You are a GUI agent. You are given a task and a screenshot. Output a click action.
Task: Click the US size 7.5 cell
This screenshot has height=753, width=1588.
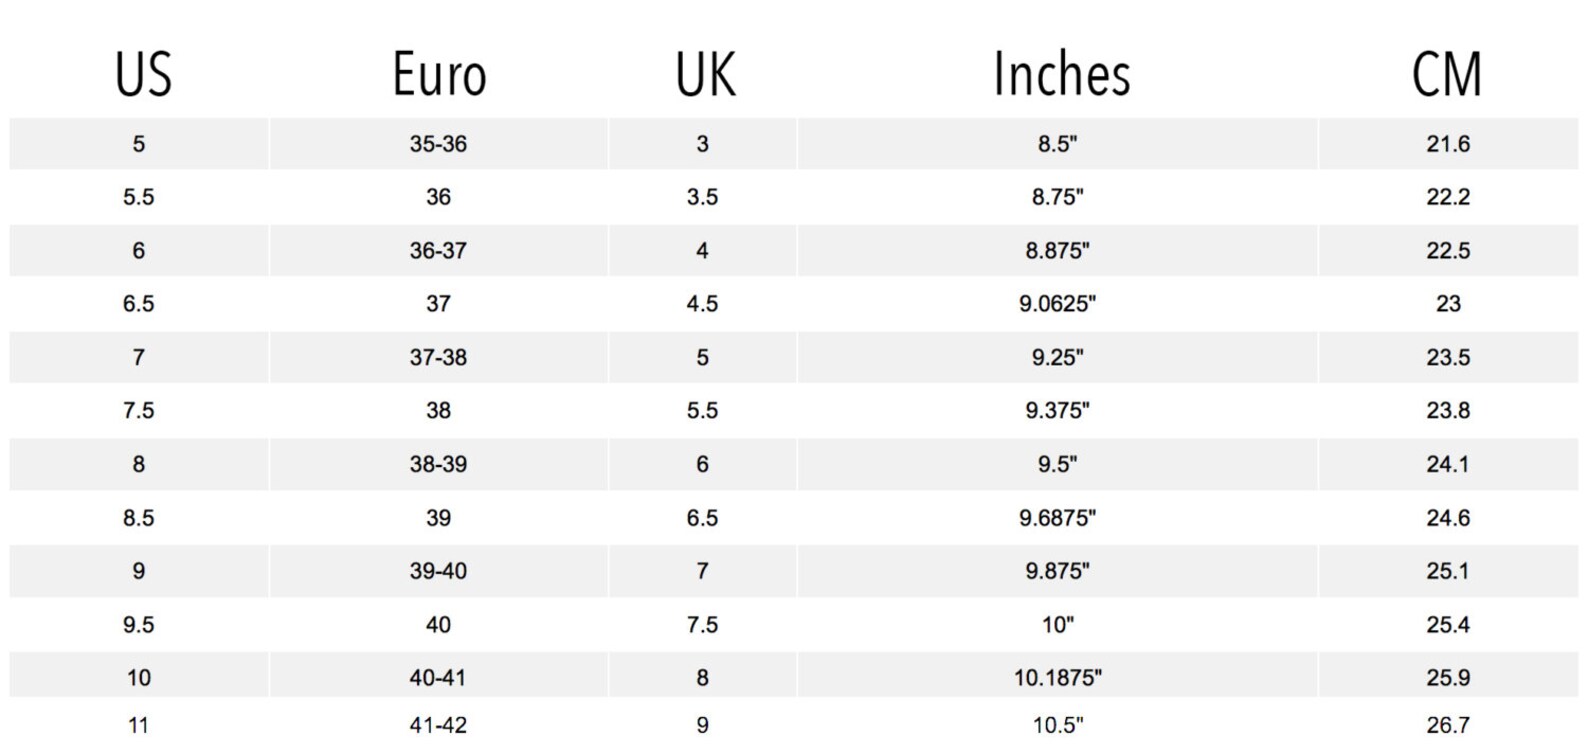coord(139,411)
